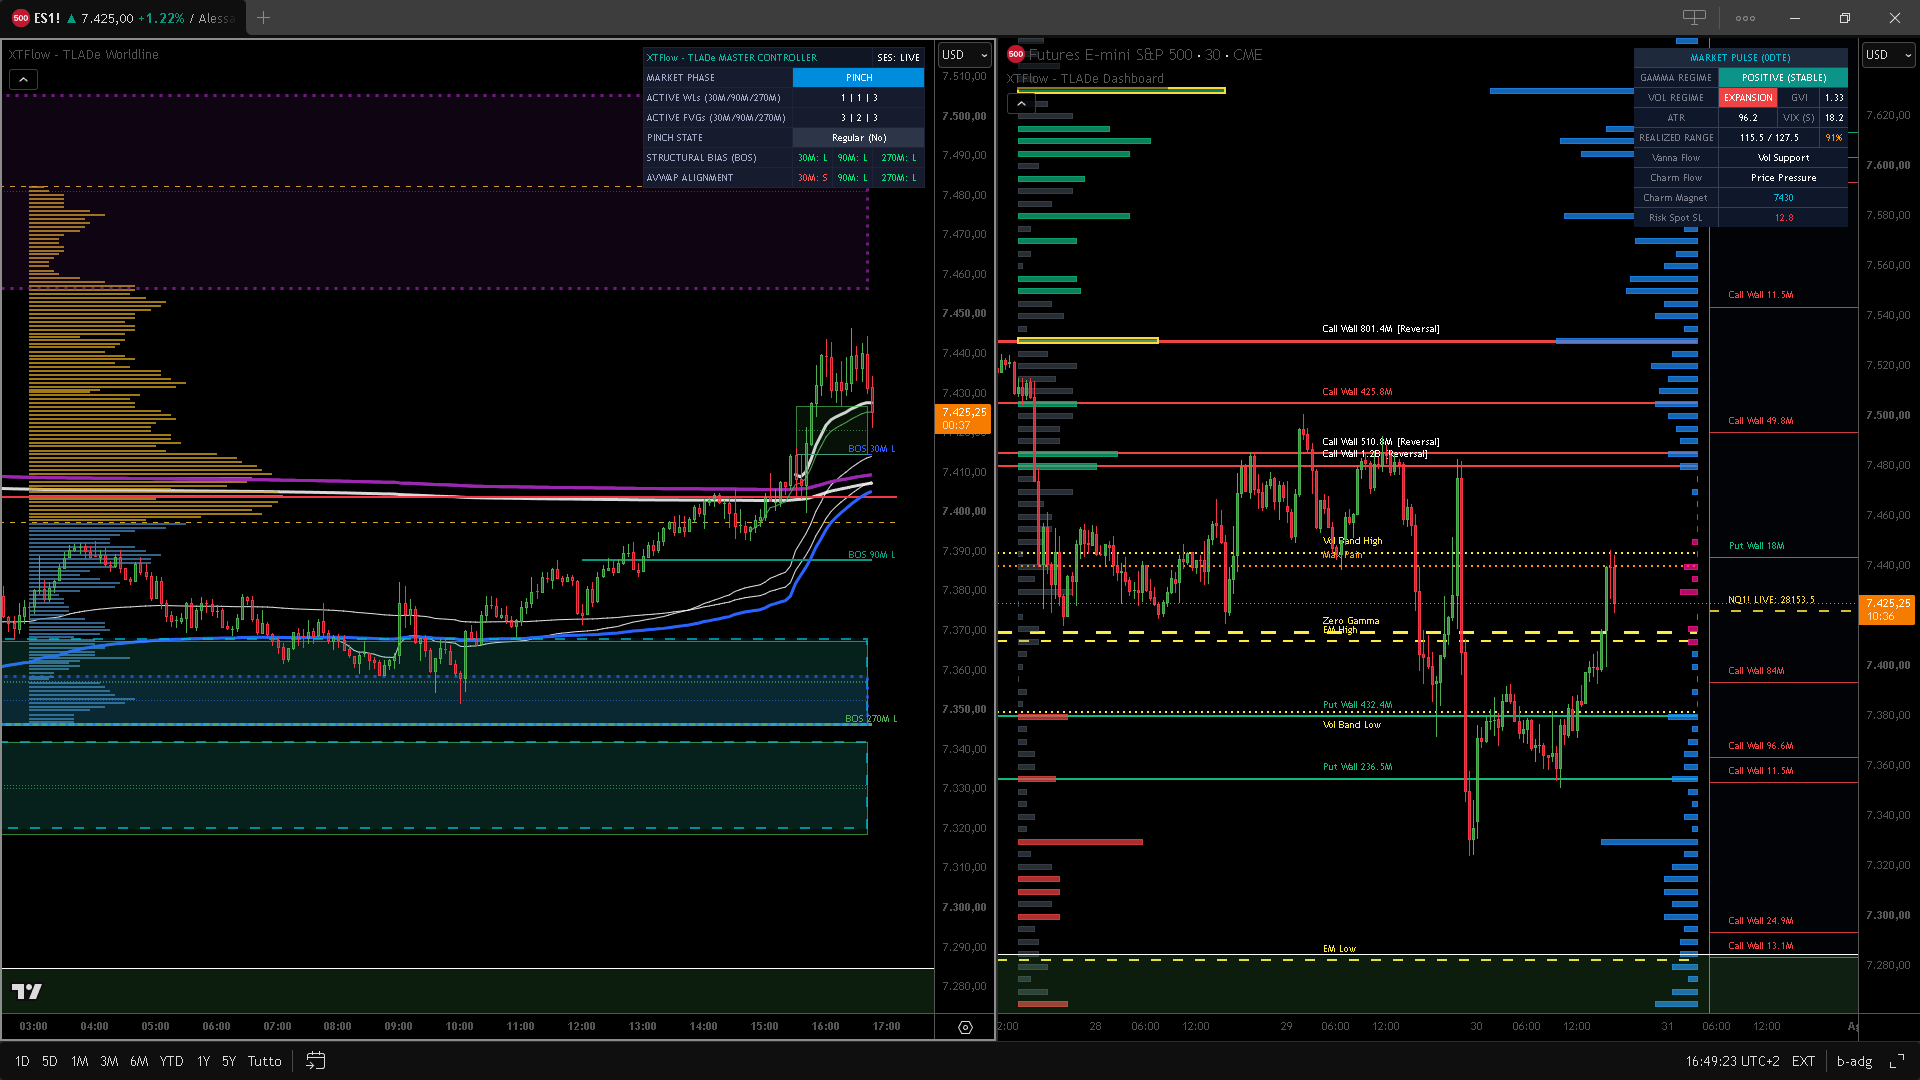Click the orange 7.425,25 price label on Dashboard chart

(1887, 609)
